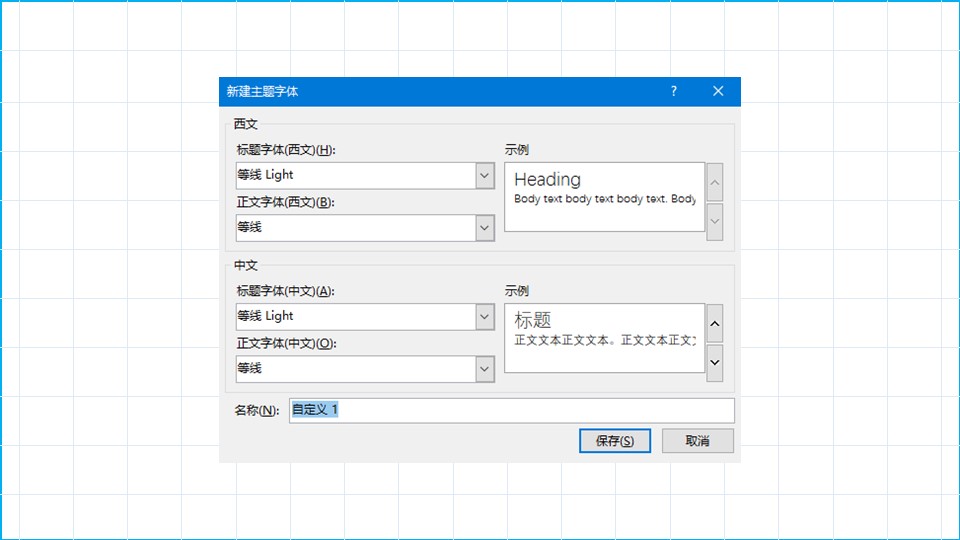Close the 新建主题字体 dialog
Viewport: 960px width, 540px height.
coord(718,91)
